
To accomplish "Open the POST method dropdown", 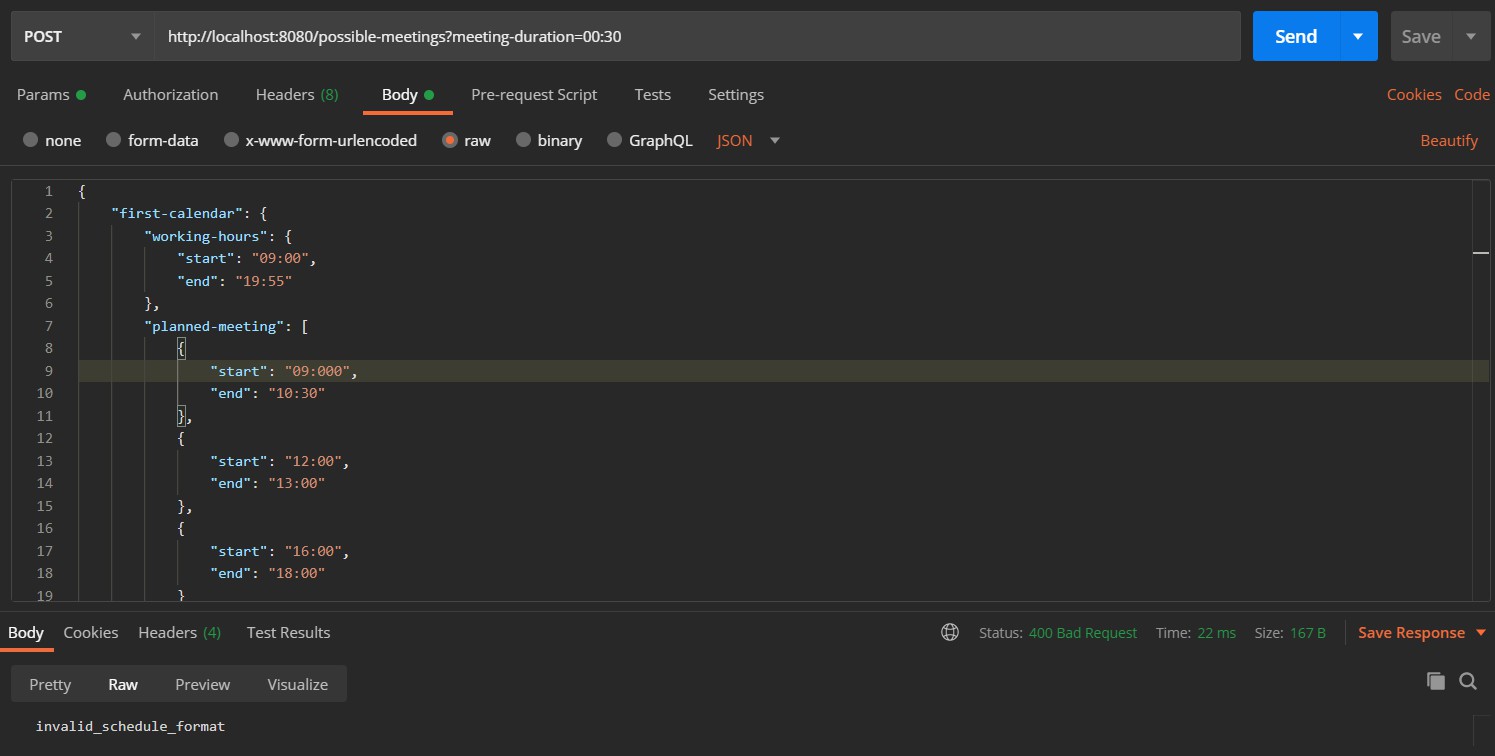I will click(x=82, y=36).
